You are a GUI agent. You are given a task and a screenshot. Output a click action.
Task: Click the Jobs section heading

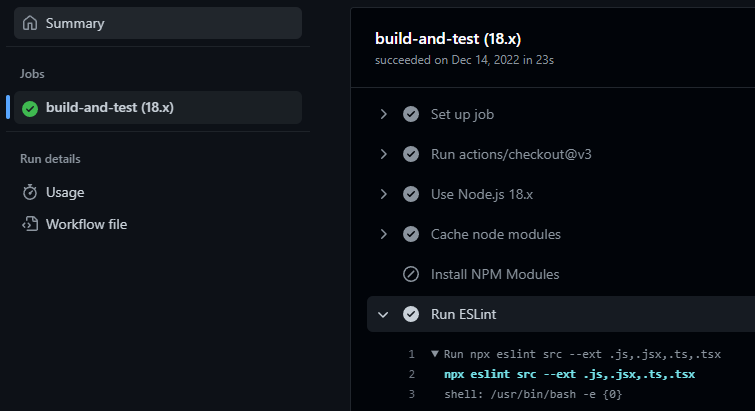pos(32,74)
